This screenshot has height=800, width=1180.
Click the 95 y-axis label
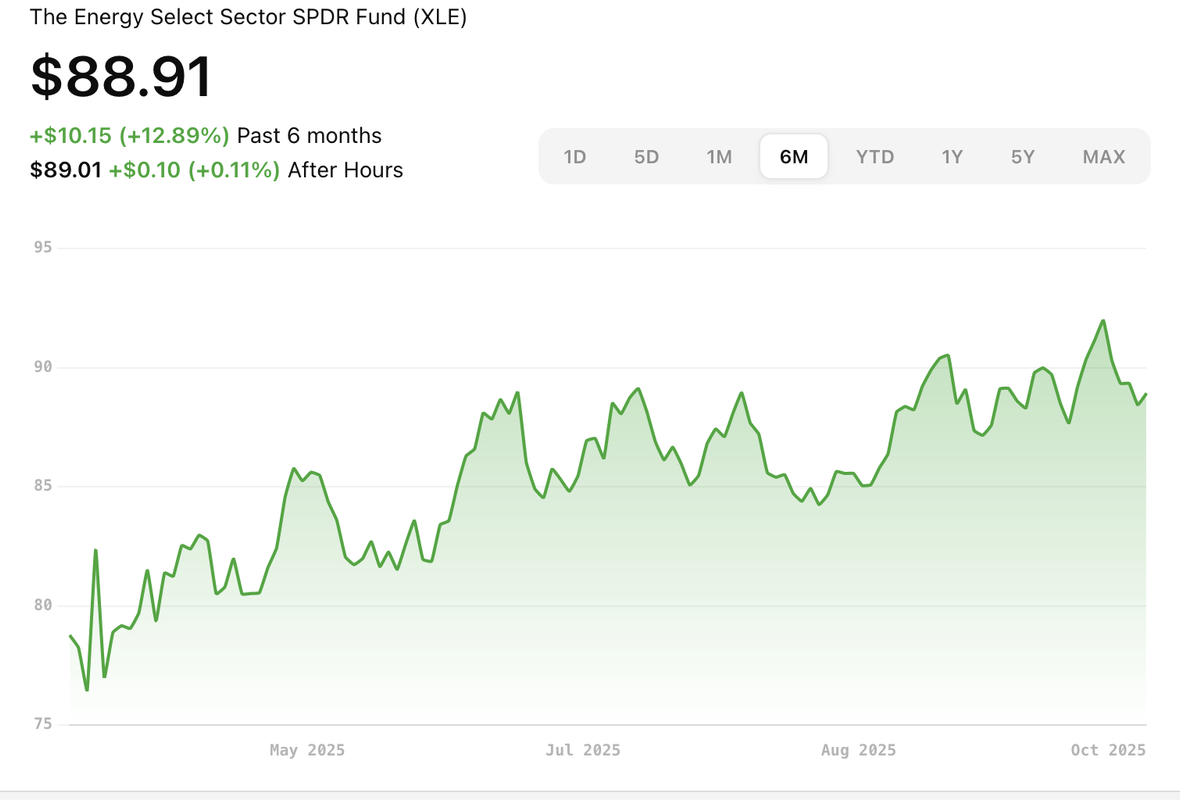coord(43,247)
